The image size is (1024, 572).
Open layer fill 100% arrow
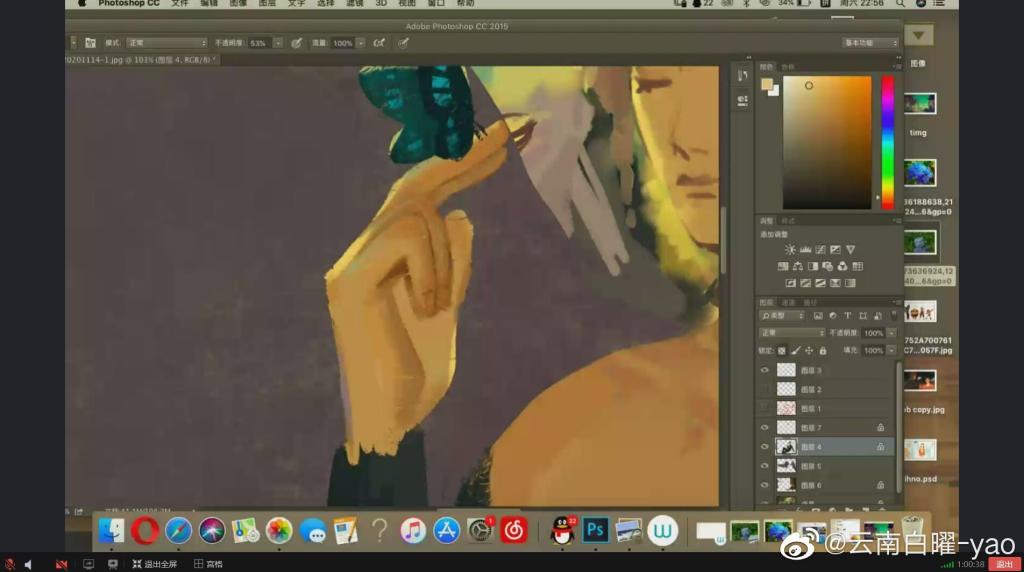[x=891, y=351]
